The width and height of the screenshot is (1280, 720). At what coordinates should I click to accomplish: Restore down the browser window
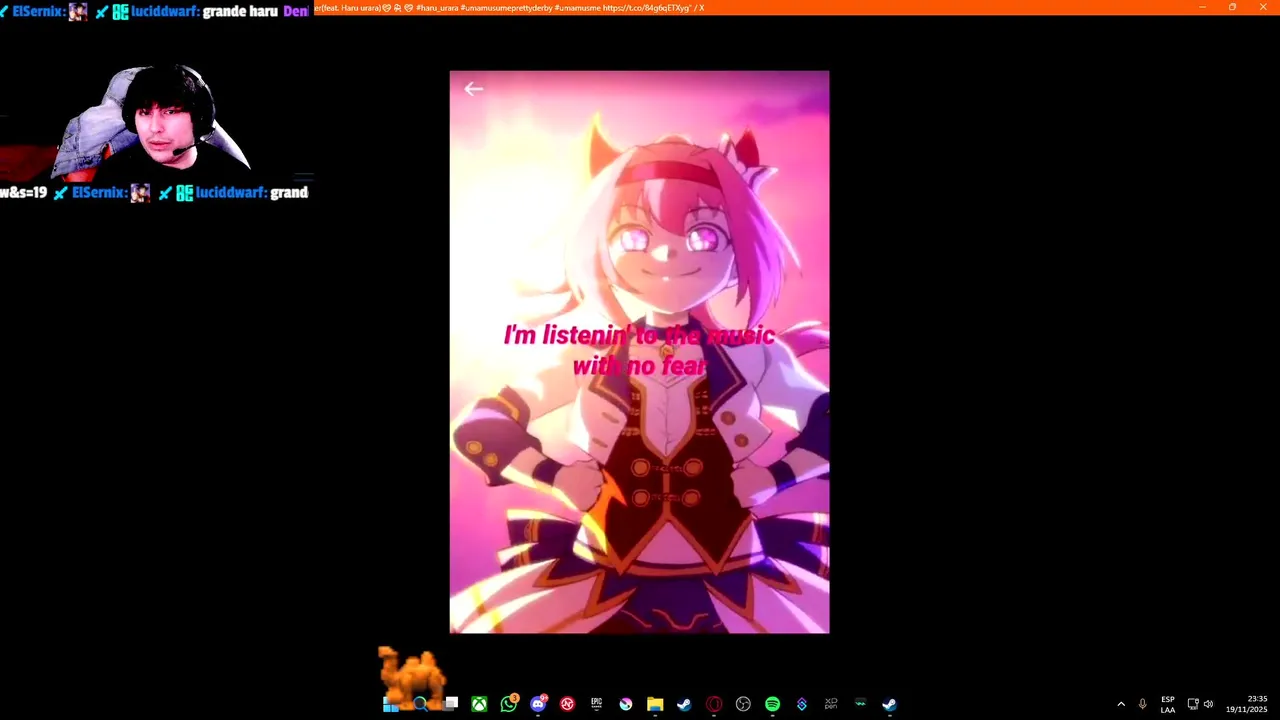(x=1233, y=7)
